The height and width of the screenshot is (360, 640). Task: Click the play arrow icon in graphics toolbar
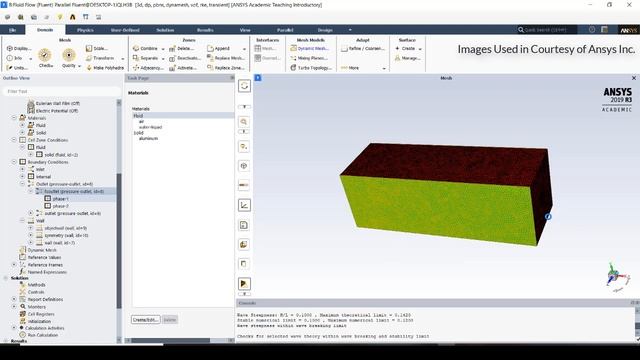coord(244,283)
